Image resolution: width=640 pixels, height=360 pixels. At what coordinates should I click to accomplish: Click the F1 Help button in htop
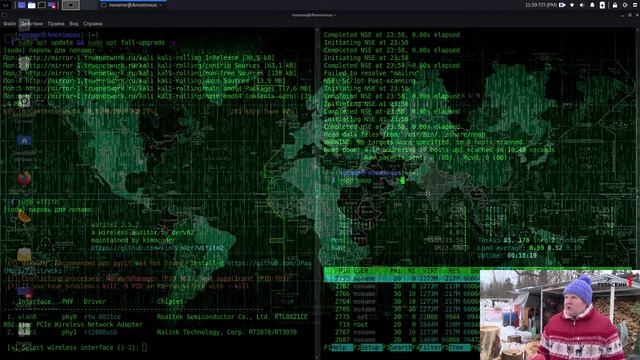[x=338, y=348]
